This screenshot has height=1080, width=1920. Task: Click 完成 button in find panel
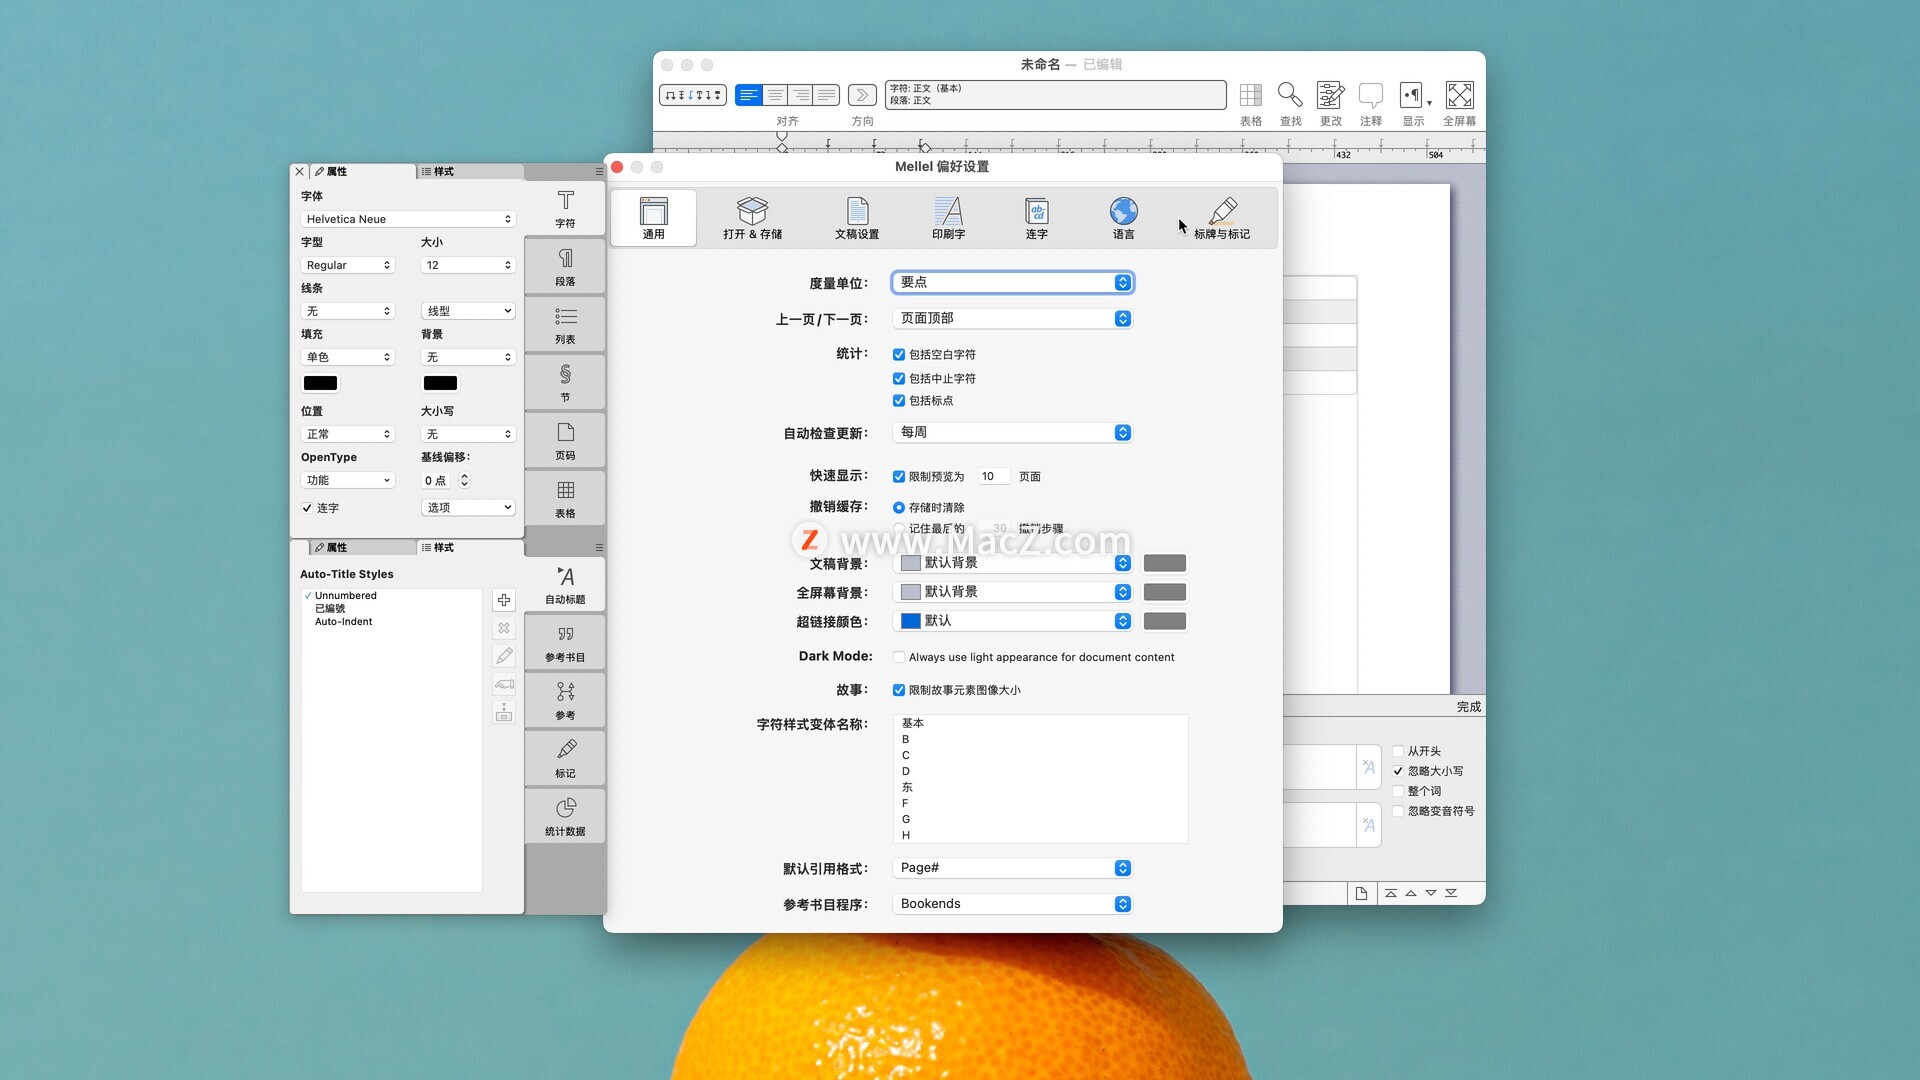1468,707
